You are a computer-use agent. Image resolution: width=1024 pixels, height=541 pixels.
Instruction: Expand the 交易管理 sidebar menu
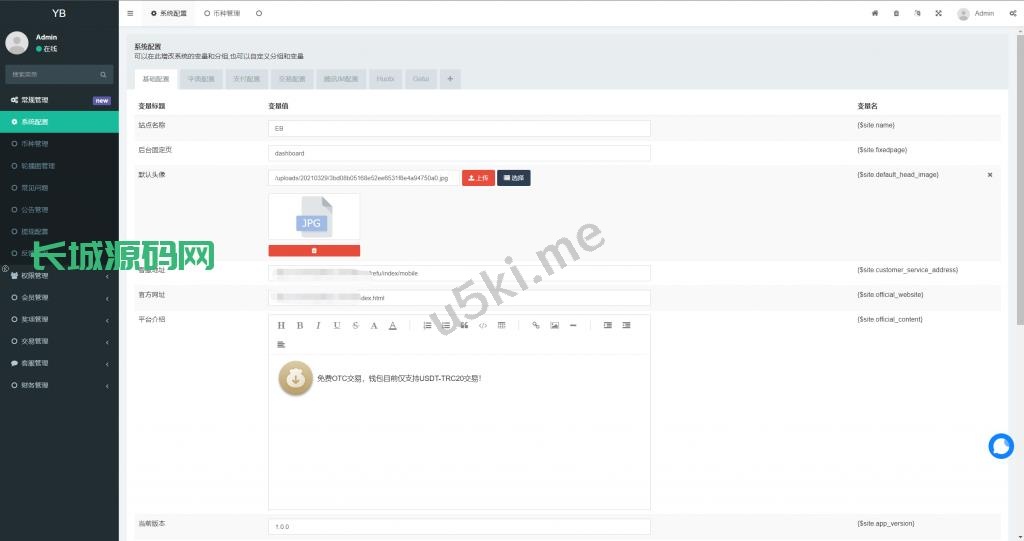pos(59,341)
